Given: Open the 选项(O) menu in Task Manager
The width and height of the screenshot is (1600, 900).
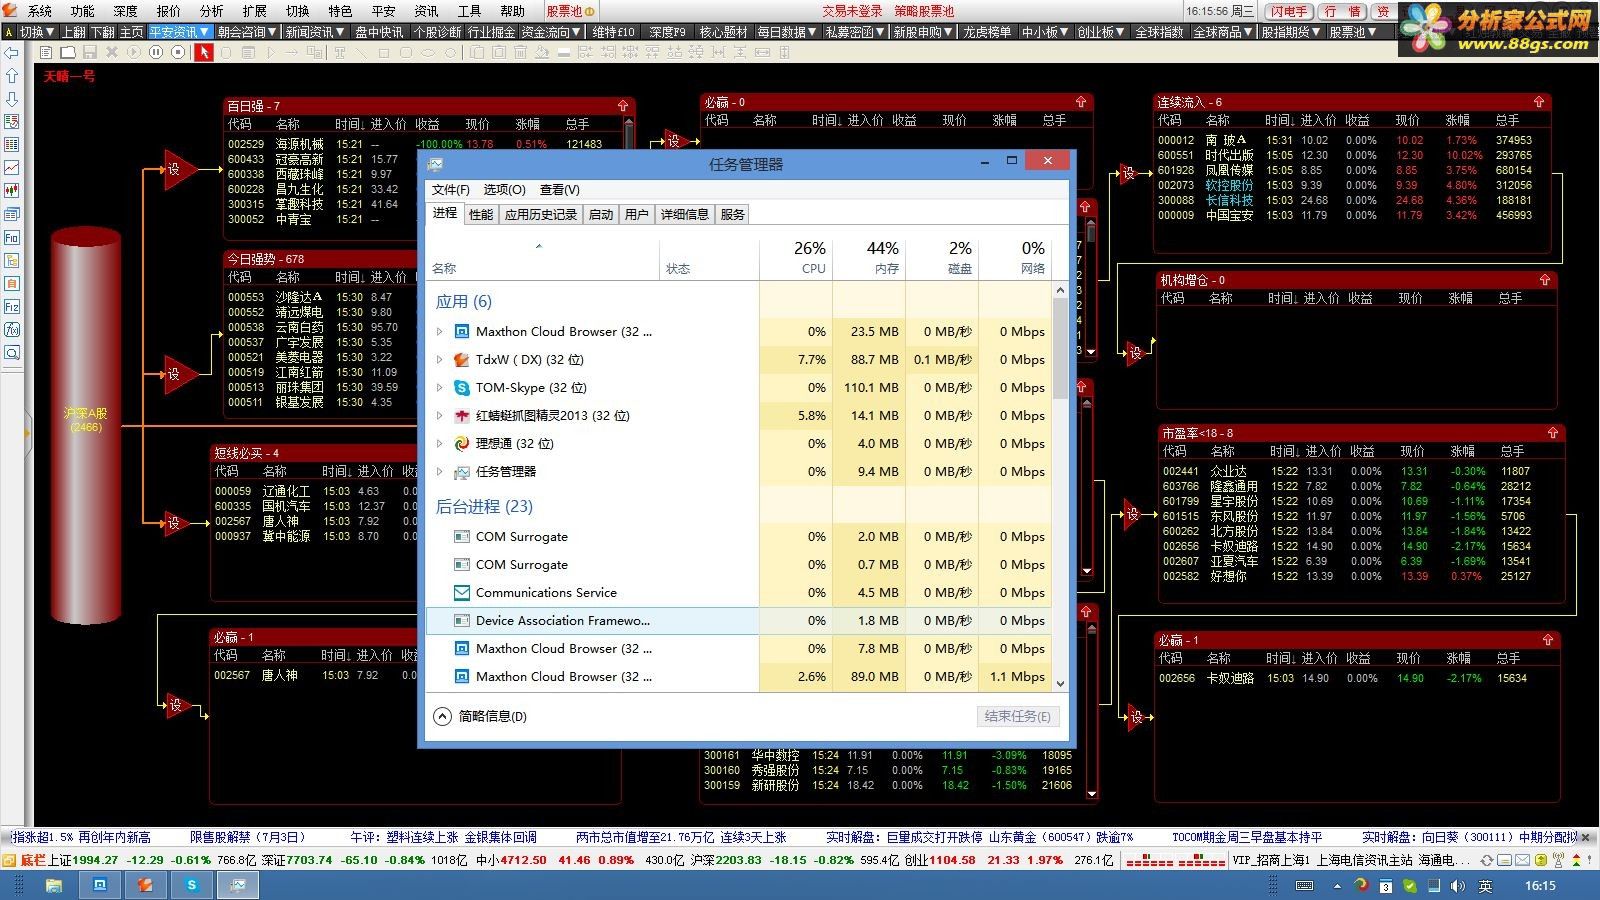Looking at the screenshot, I should 504,189.
